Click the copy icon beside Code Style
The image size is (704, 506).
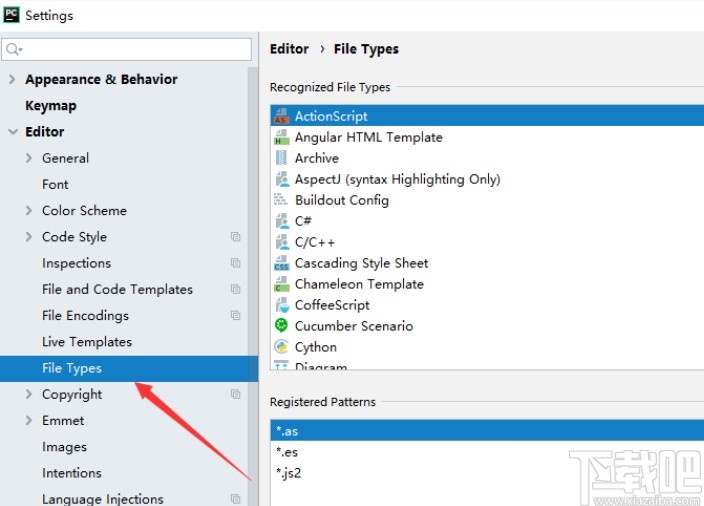click(235, 237)
